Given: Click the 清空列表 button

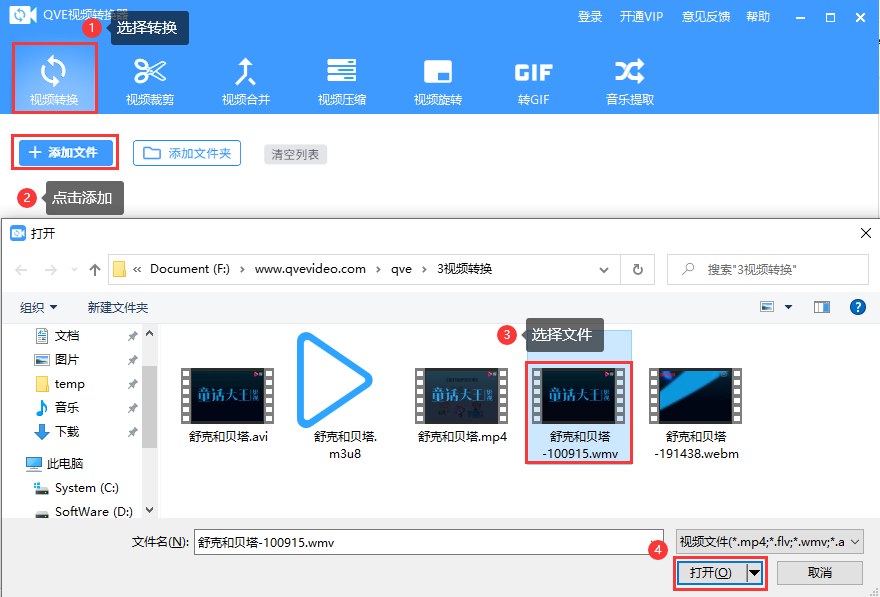Looking at the screenshot, I should pos(295,154).
